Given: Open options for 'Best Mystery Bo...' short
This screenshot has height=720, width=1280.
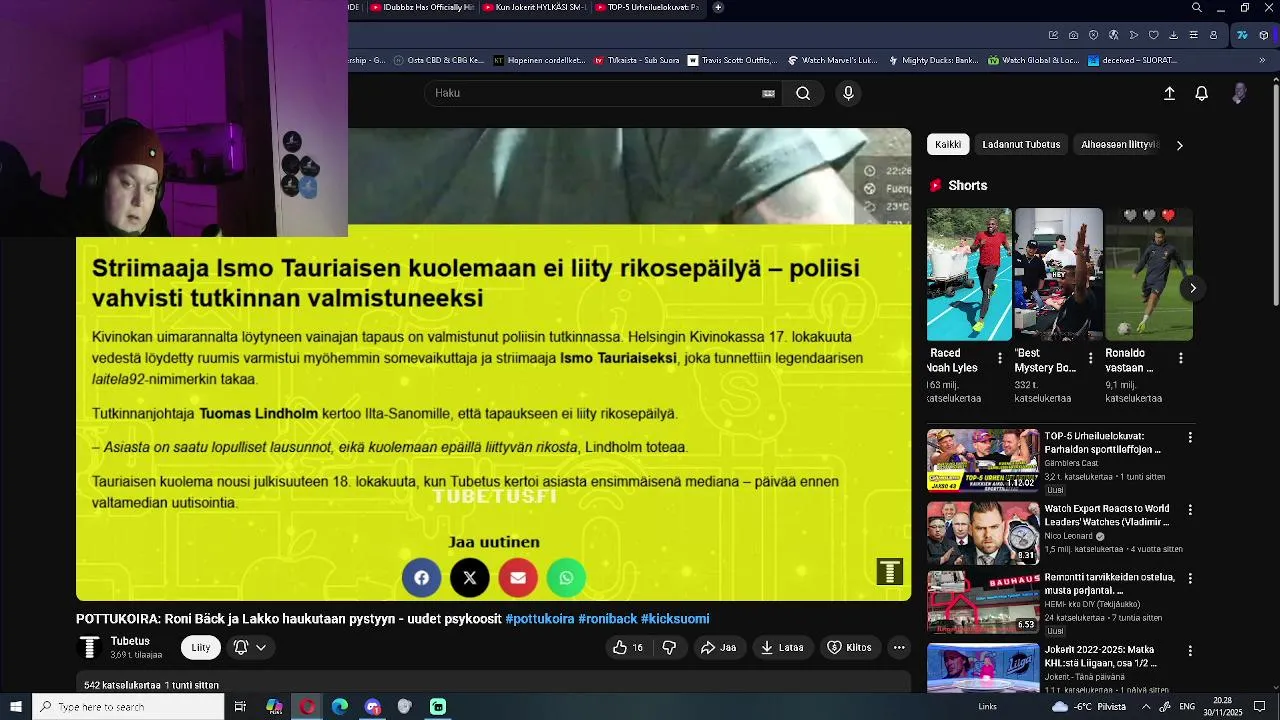Looking at the screenshot, I should [1091, 358].
